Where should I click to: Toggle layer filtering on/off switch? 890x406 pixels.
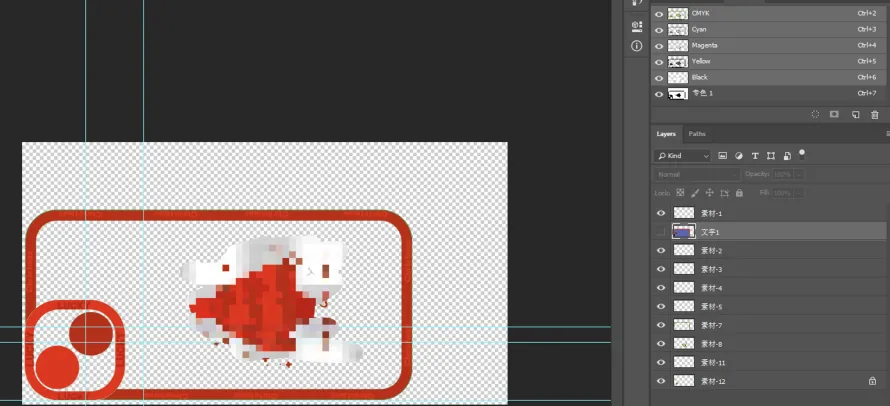pyautogui.click(x=802, y=154)
